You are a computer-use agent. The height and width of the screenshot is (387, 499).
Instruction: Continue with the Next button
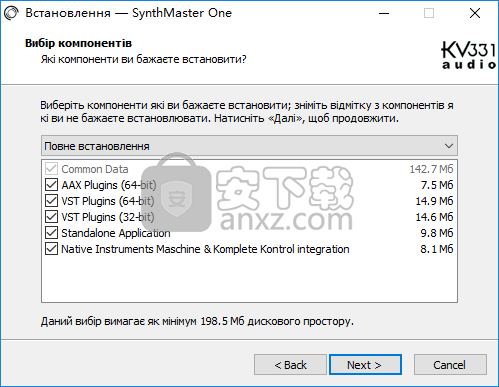[365, 365]
